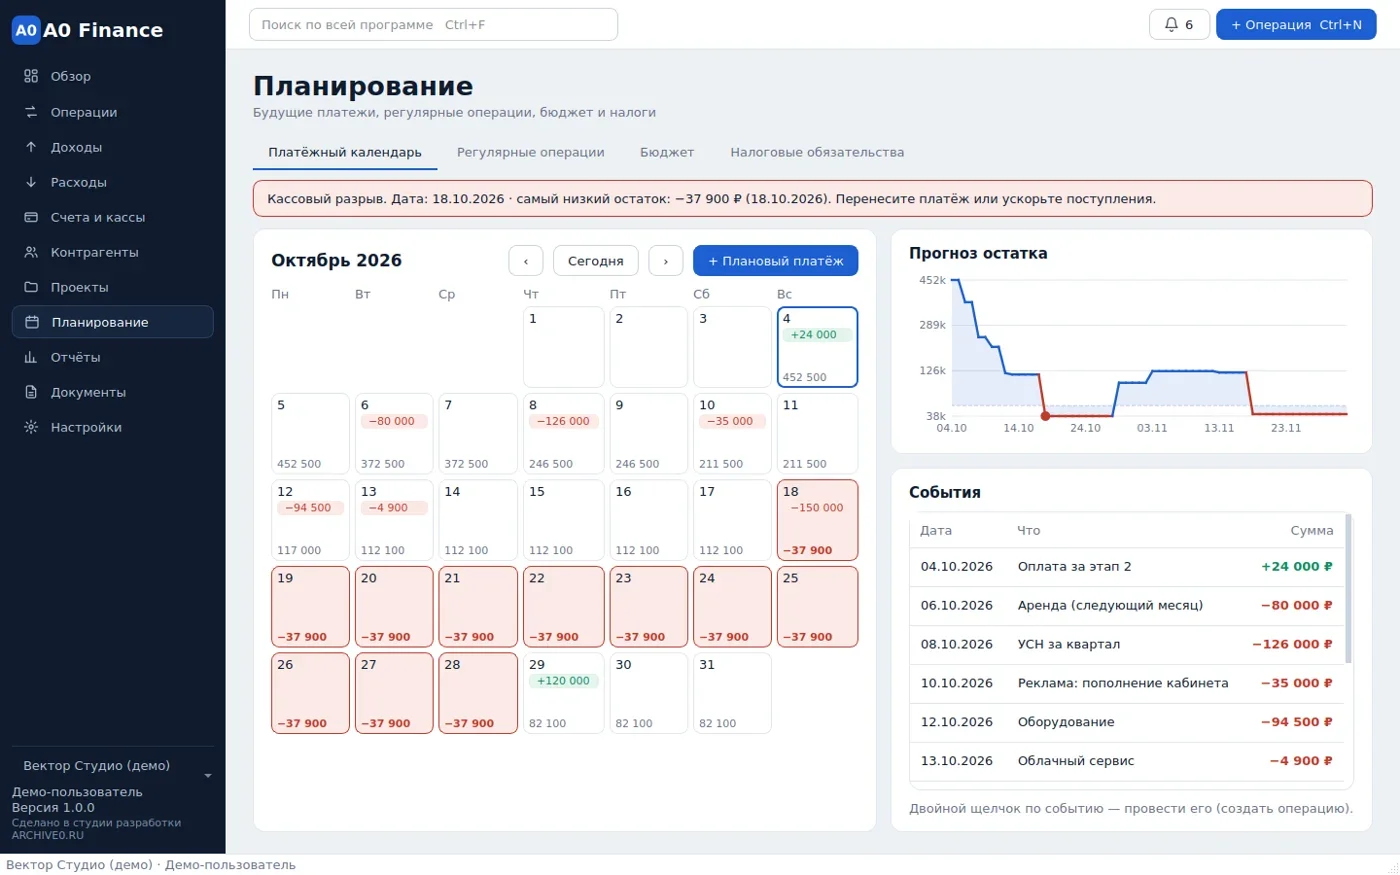The width and height of the screenshot is (1400, 875).
Task: Click the Планирование calendar icon
Action: point(31,322)
